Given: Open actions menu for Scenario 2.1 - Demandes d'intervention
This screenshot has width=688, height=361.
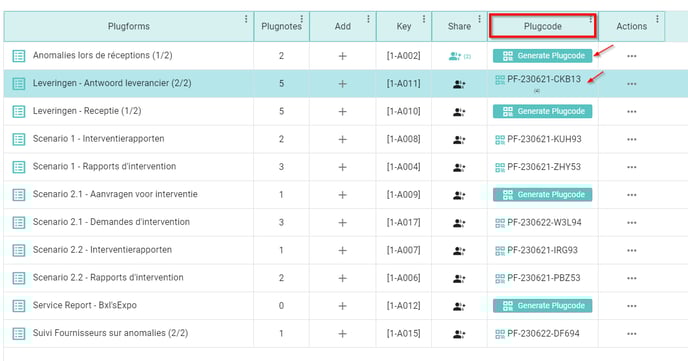Looking at the screenshot, I should pos(632,223).
